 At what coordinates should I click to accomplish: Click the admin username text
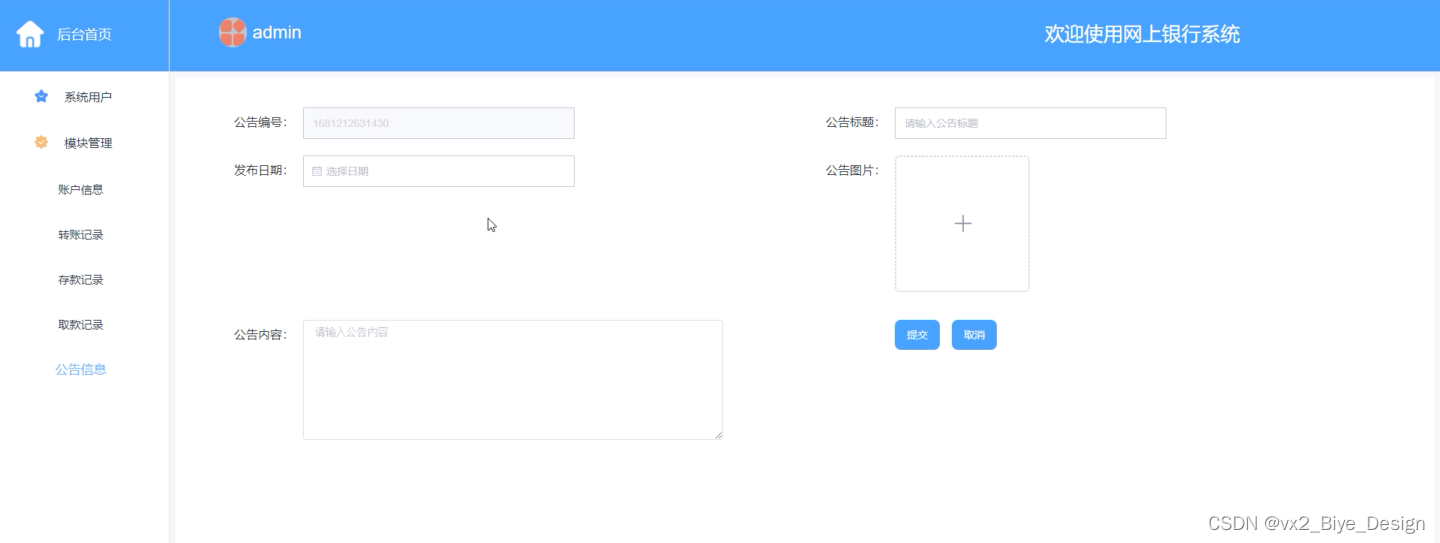click(x=277, y=33)
